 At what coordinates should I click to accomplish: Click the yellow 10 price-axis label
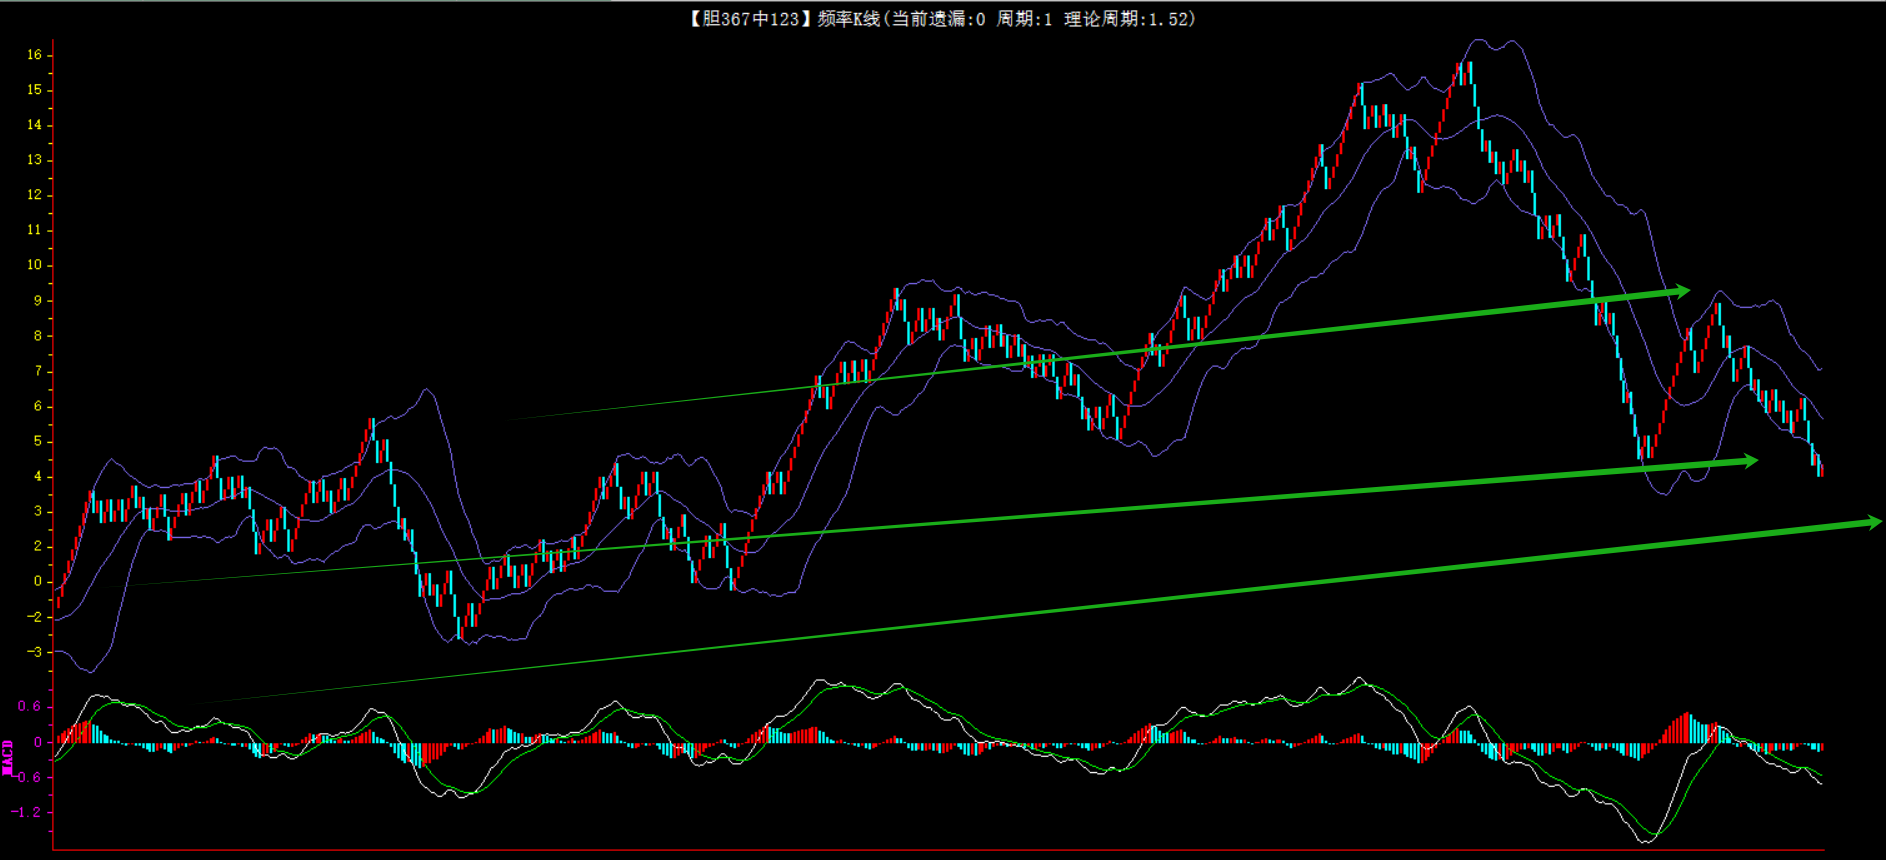tap(35, 265)
